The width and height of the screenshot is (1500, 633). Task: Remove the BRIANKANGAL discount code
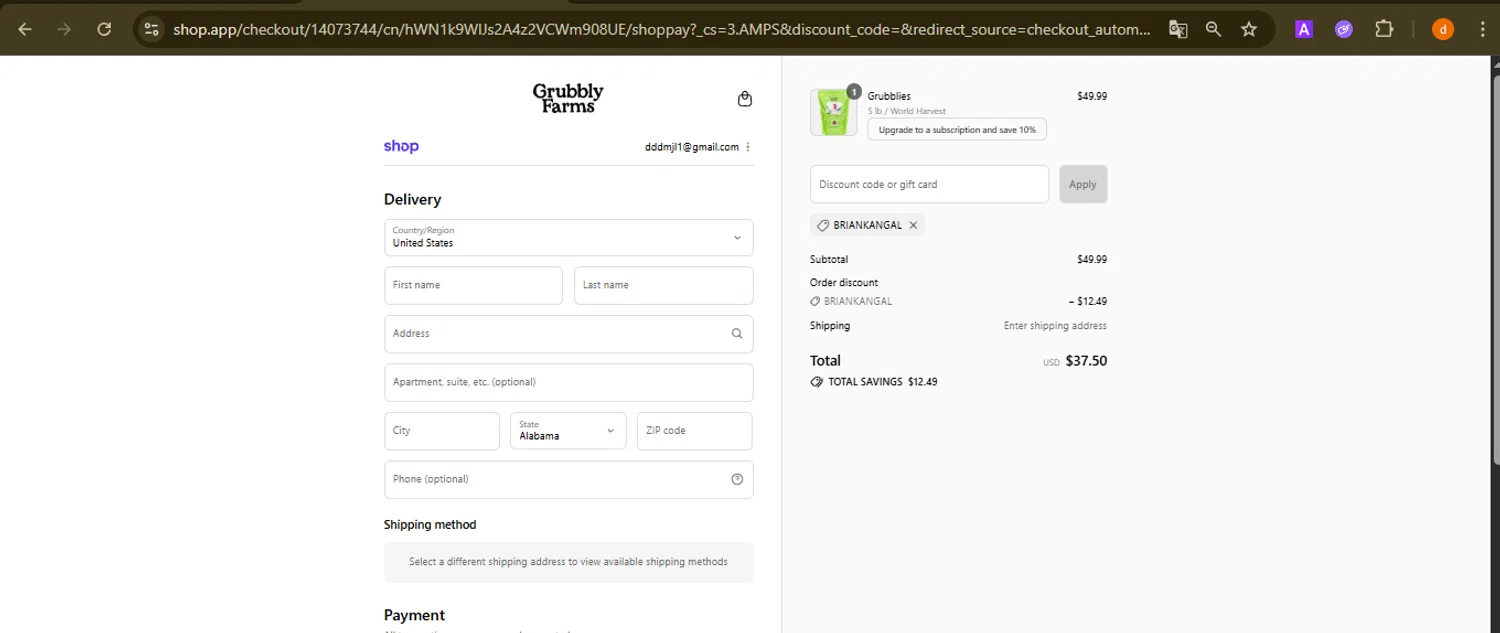[x=913, y=225]
